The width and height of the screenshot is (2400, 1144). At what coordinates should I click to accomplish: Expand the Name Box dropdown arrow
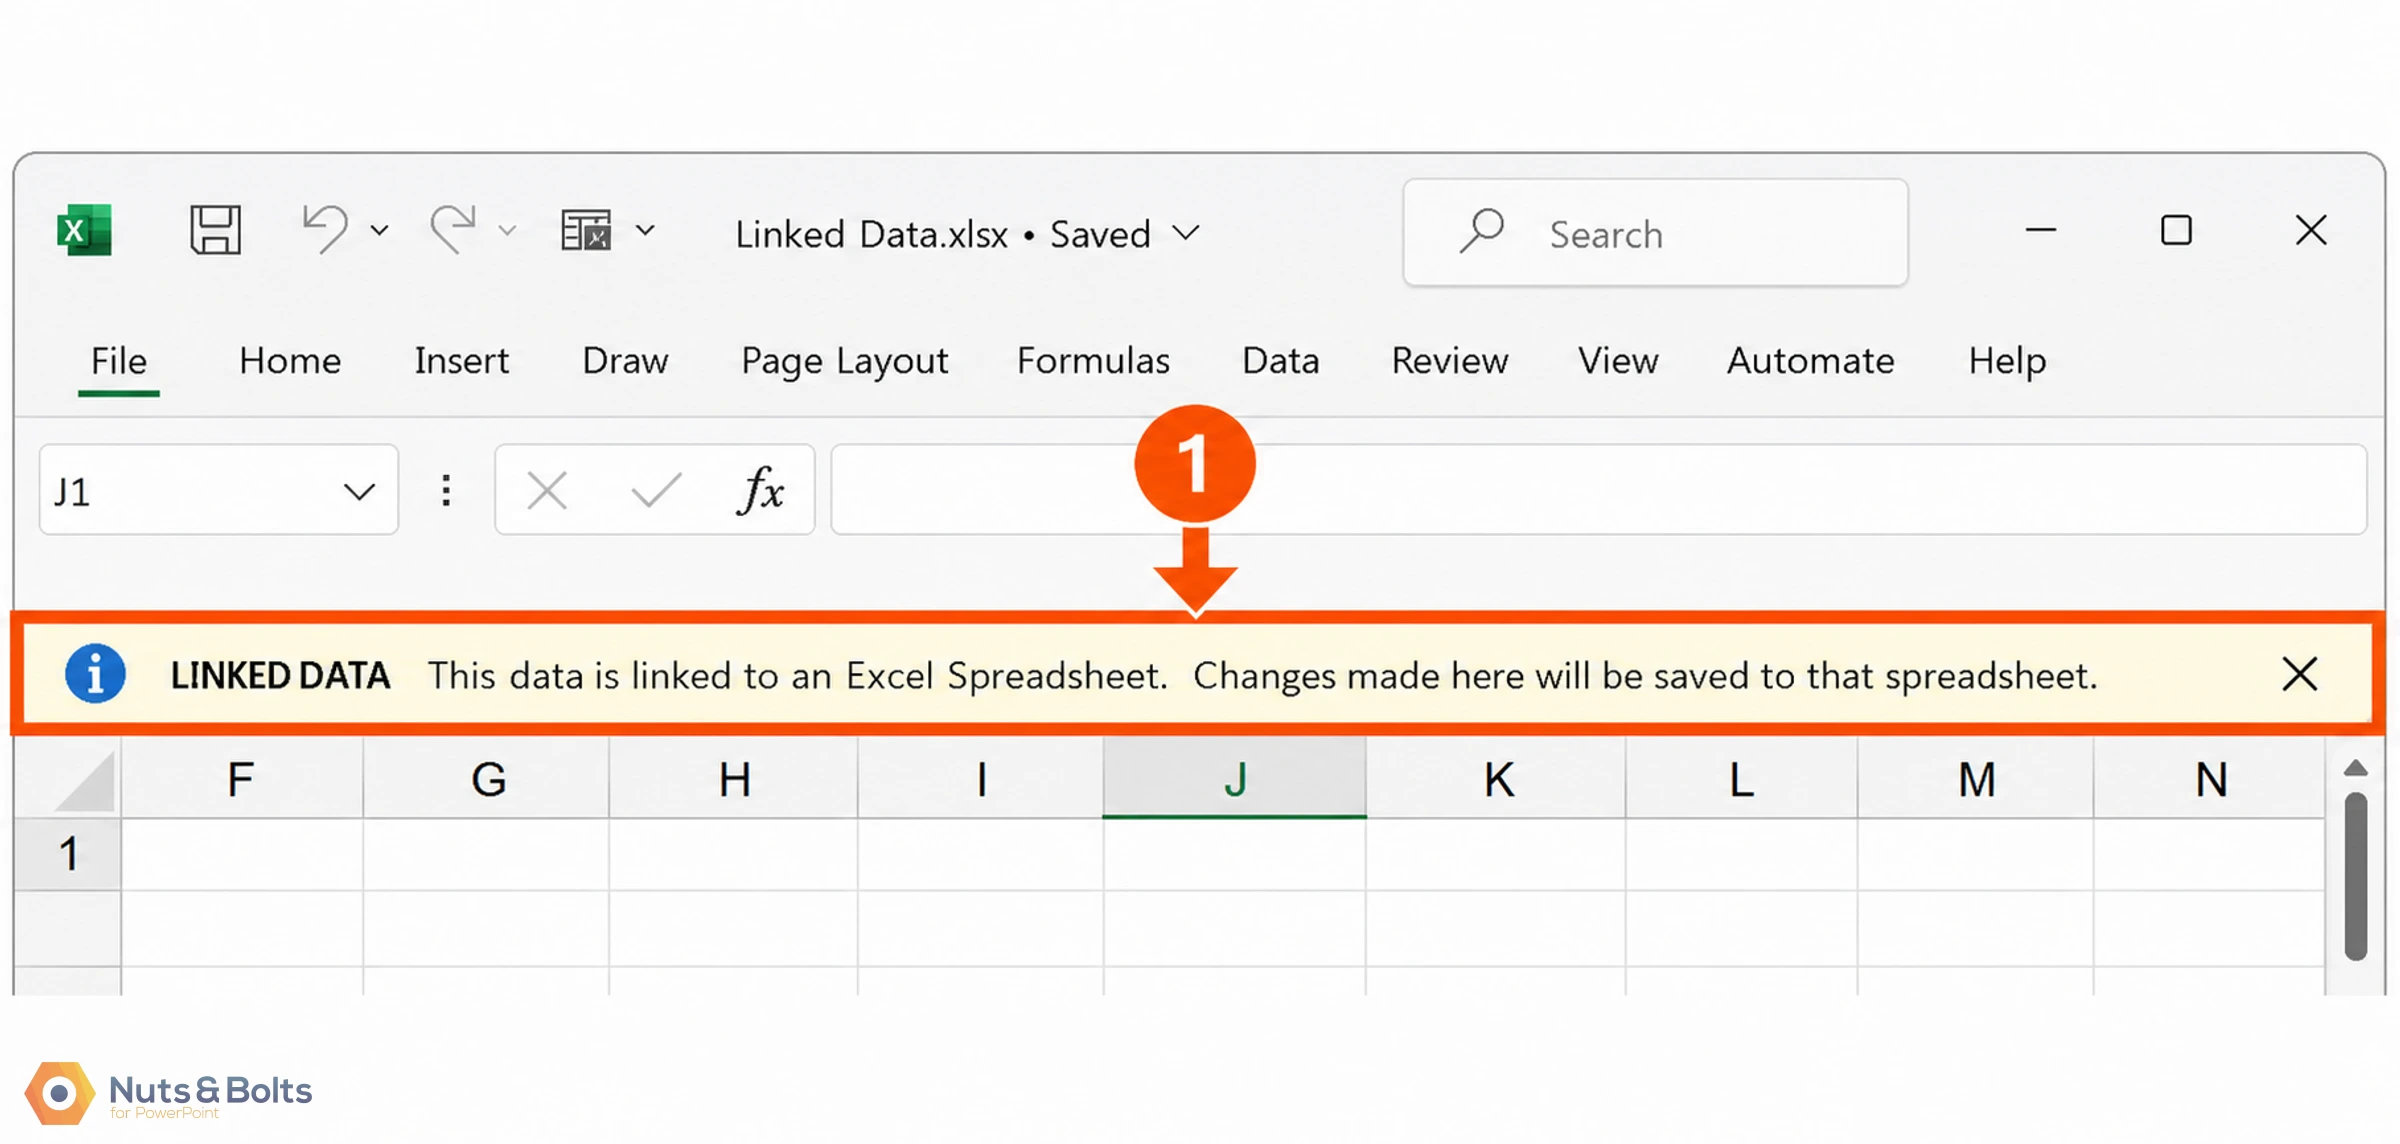point(359,491)
